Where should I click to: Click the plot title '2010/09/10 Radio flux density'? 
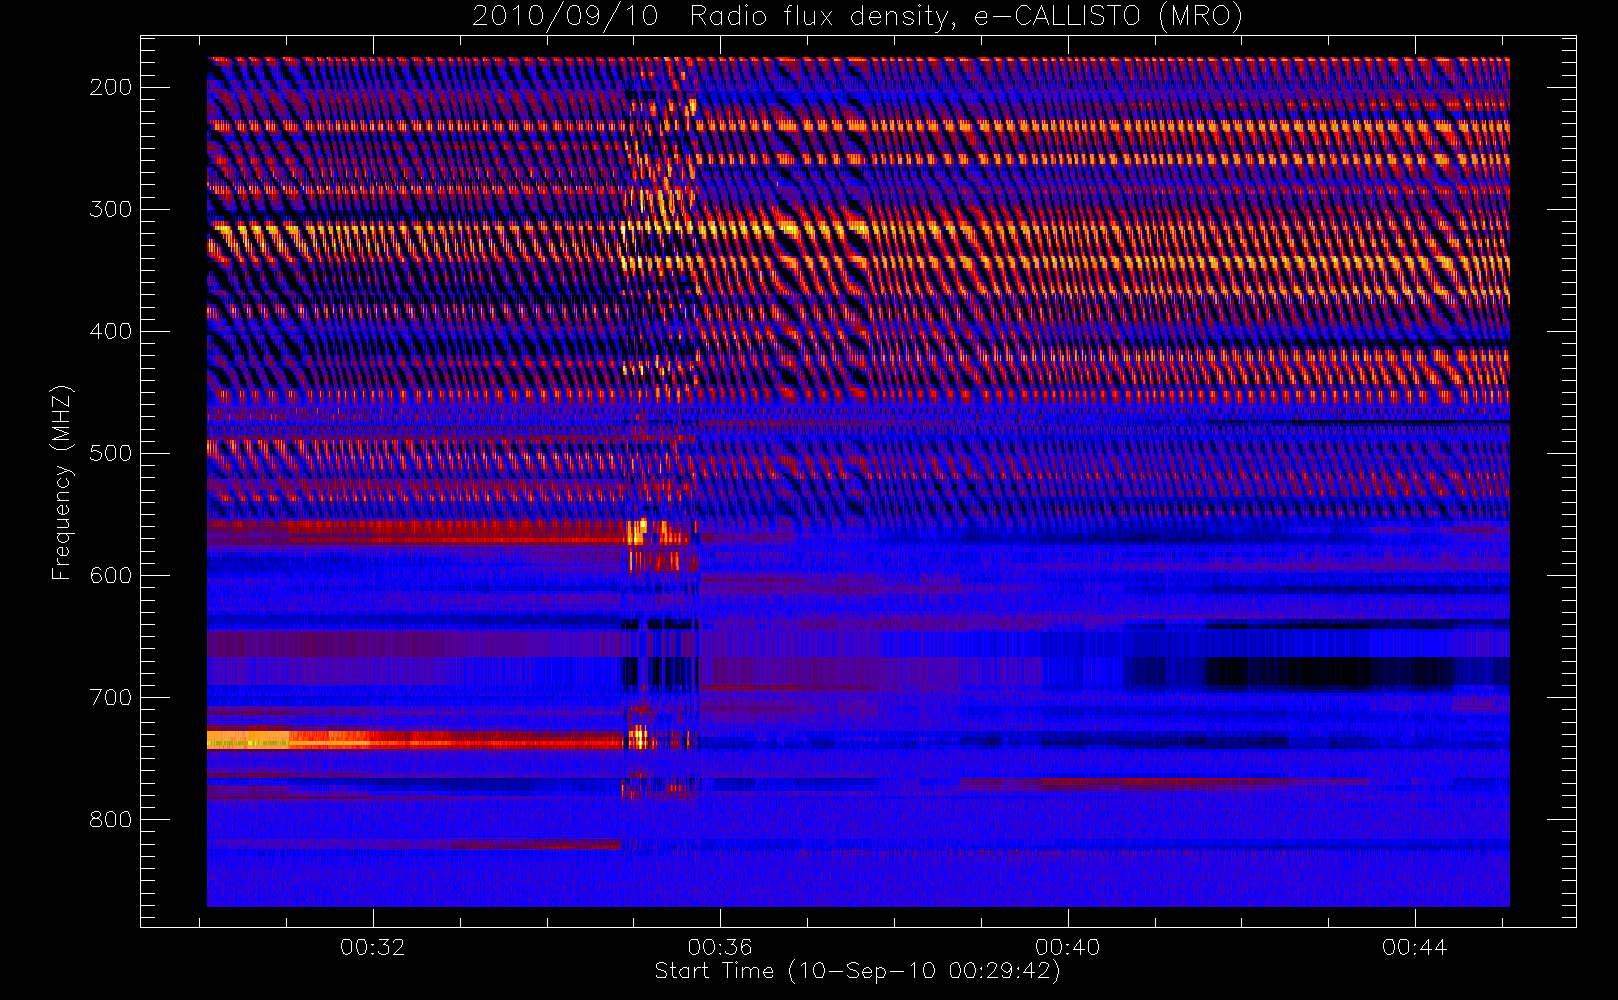click(858, 16)
